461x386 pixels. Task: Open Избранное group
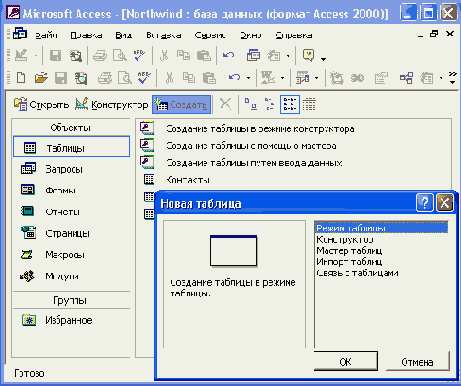click(x=69, y=320)
